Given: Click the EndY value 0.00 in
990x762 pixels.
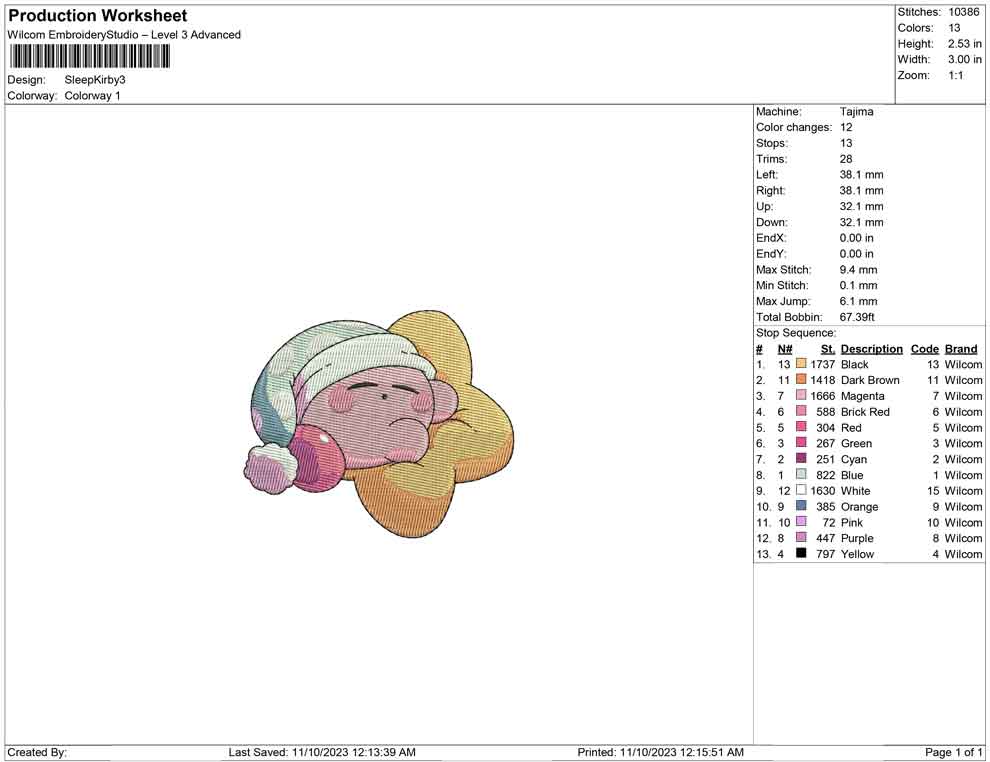Looking at the screenshot, I should [857, 254].
